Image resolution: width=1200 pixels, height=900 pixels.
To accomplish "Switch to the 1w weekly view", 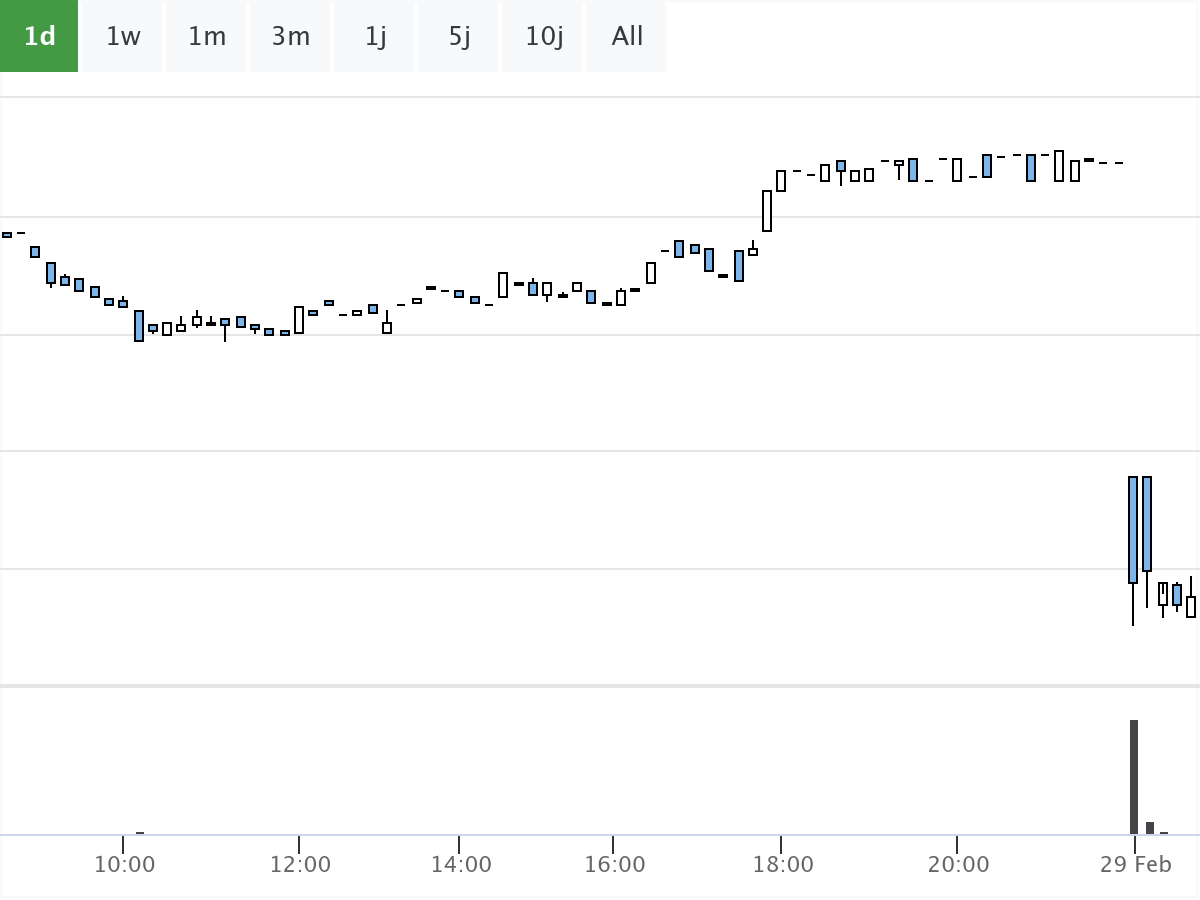I will pos(121,36).
